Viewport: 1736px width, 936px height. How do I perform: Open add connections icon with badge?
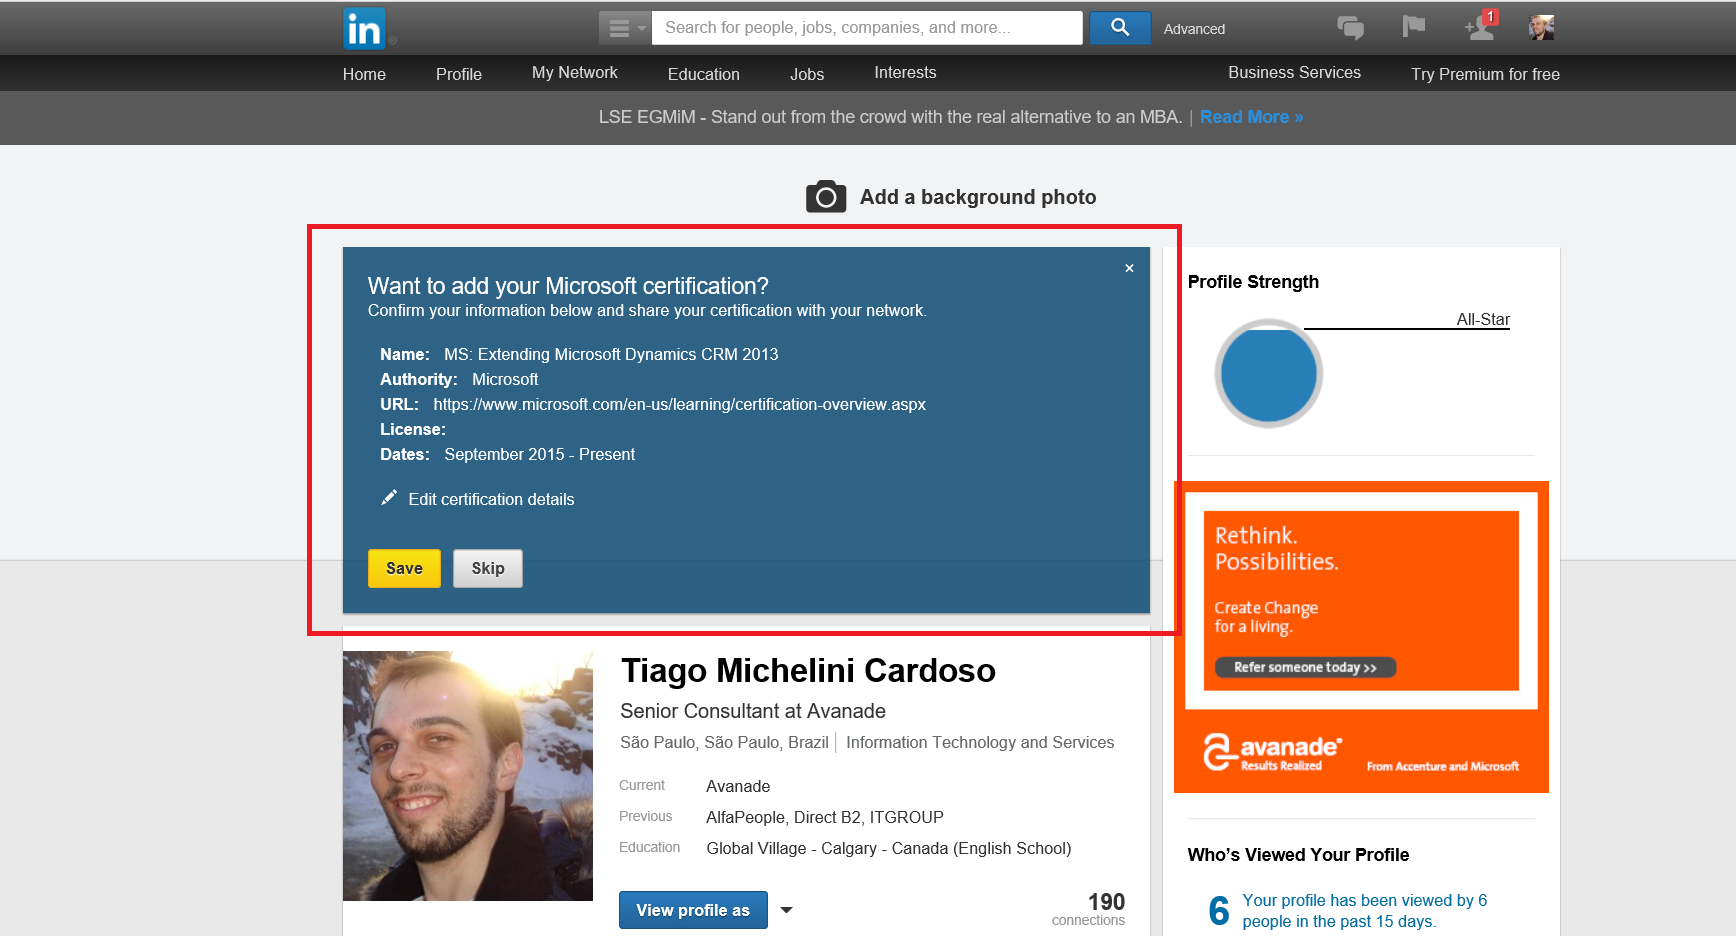1480,27
